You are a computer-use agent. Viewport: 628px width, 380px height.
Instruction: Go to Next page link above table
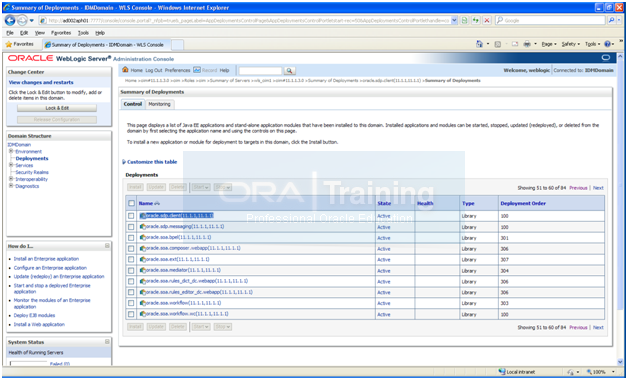click(x=598, y=188)
